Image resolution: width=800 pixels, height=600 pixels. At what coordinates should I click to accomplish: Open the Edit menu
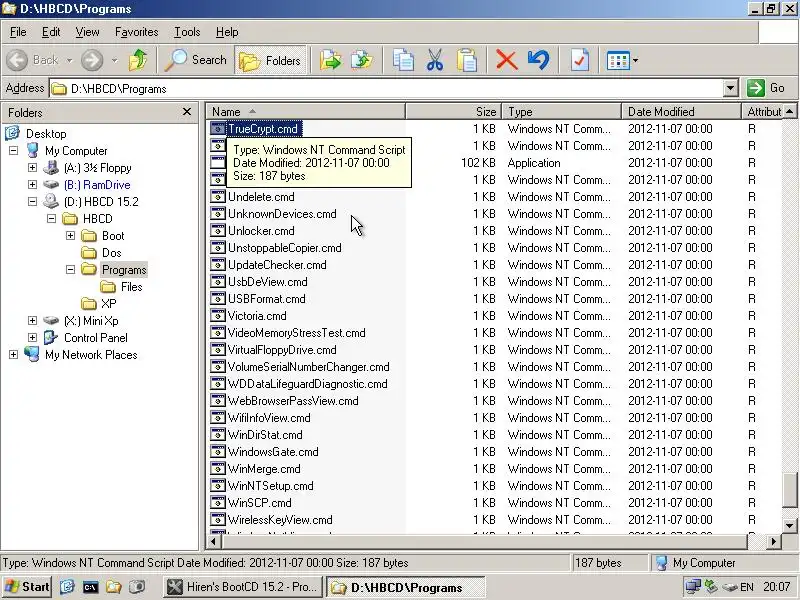[x=51, y=32]
